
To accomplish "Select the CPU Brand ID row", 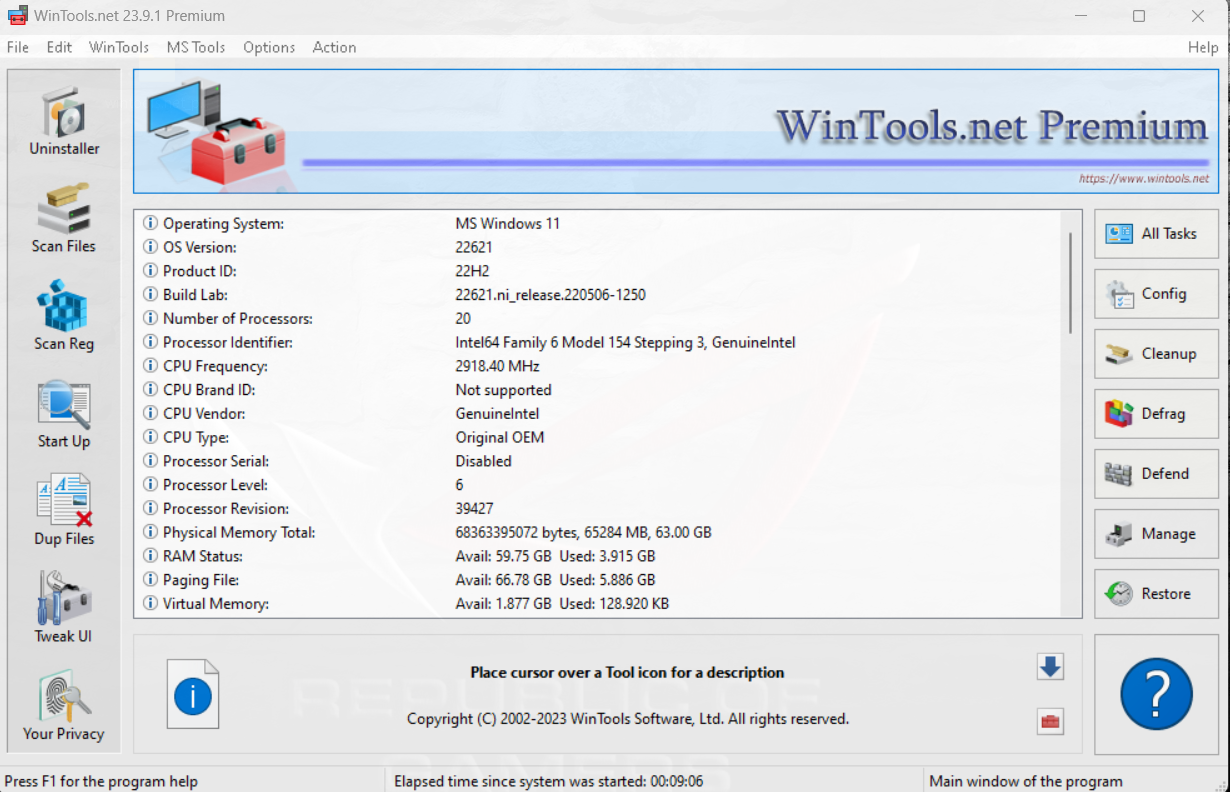I will [x=598, y=390].
